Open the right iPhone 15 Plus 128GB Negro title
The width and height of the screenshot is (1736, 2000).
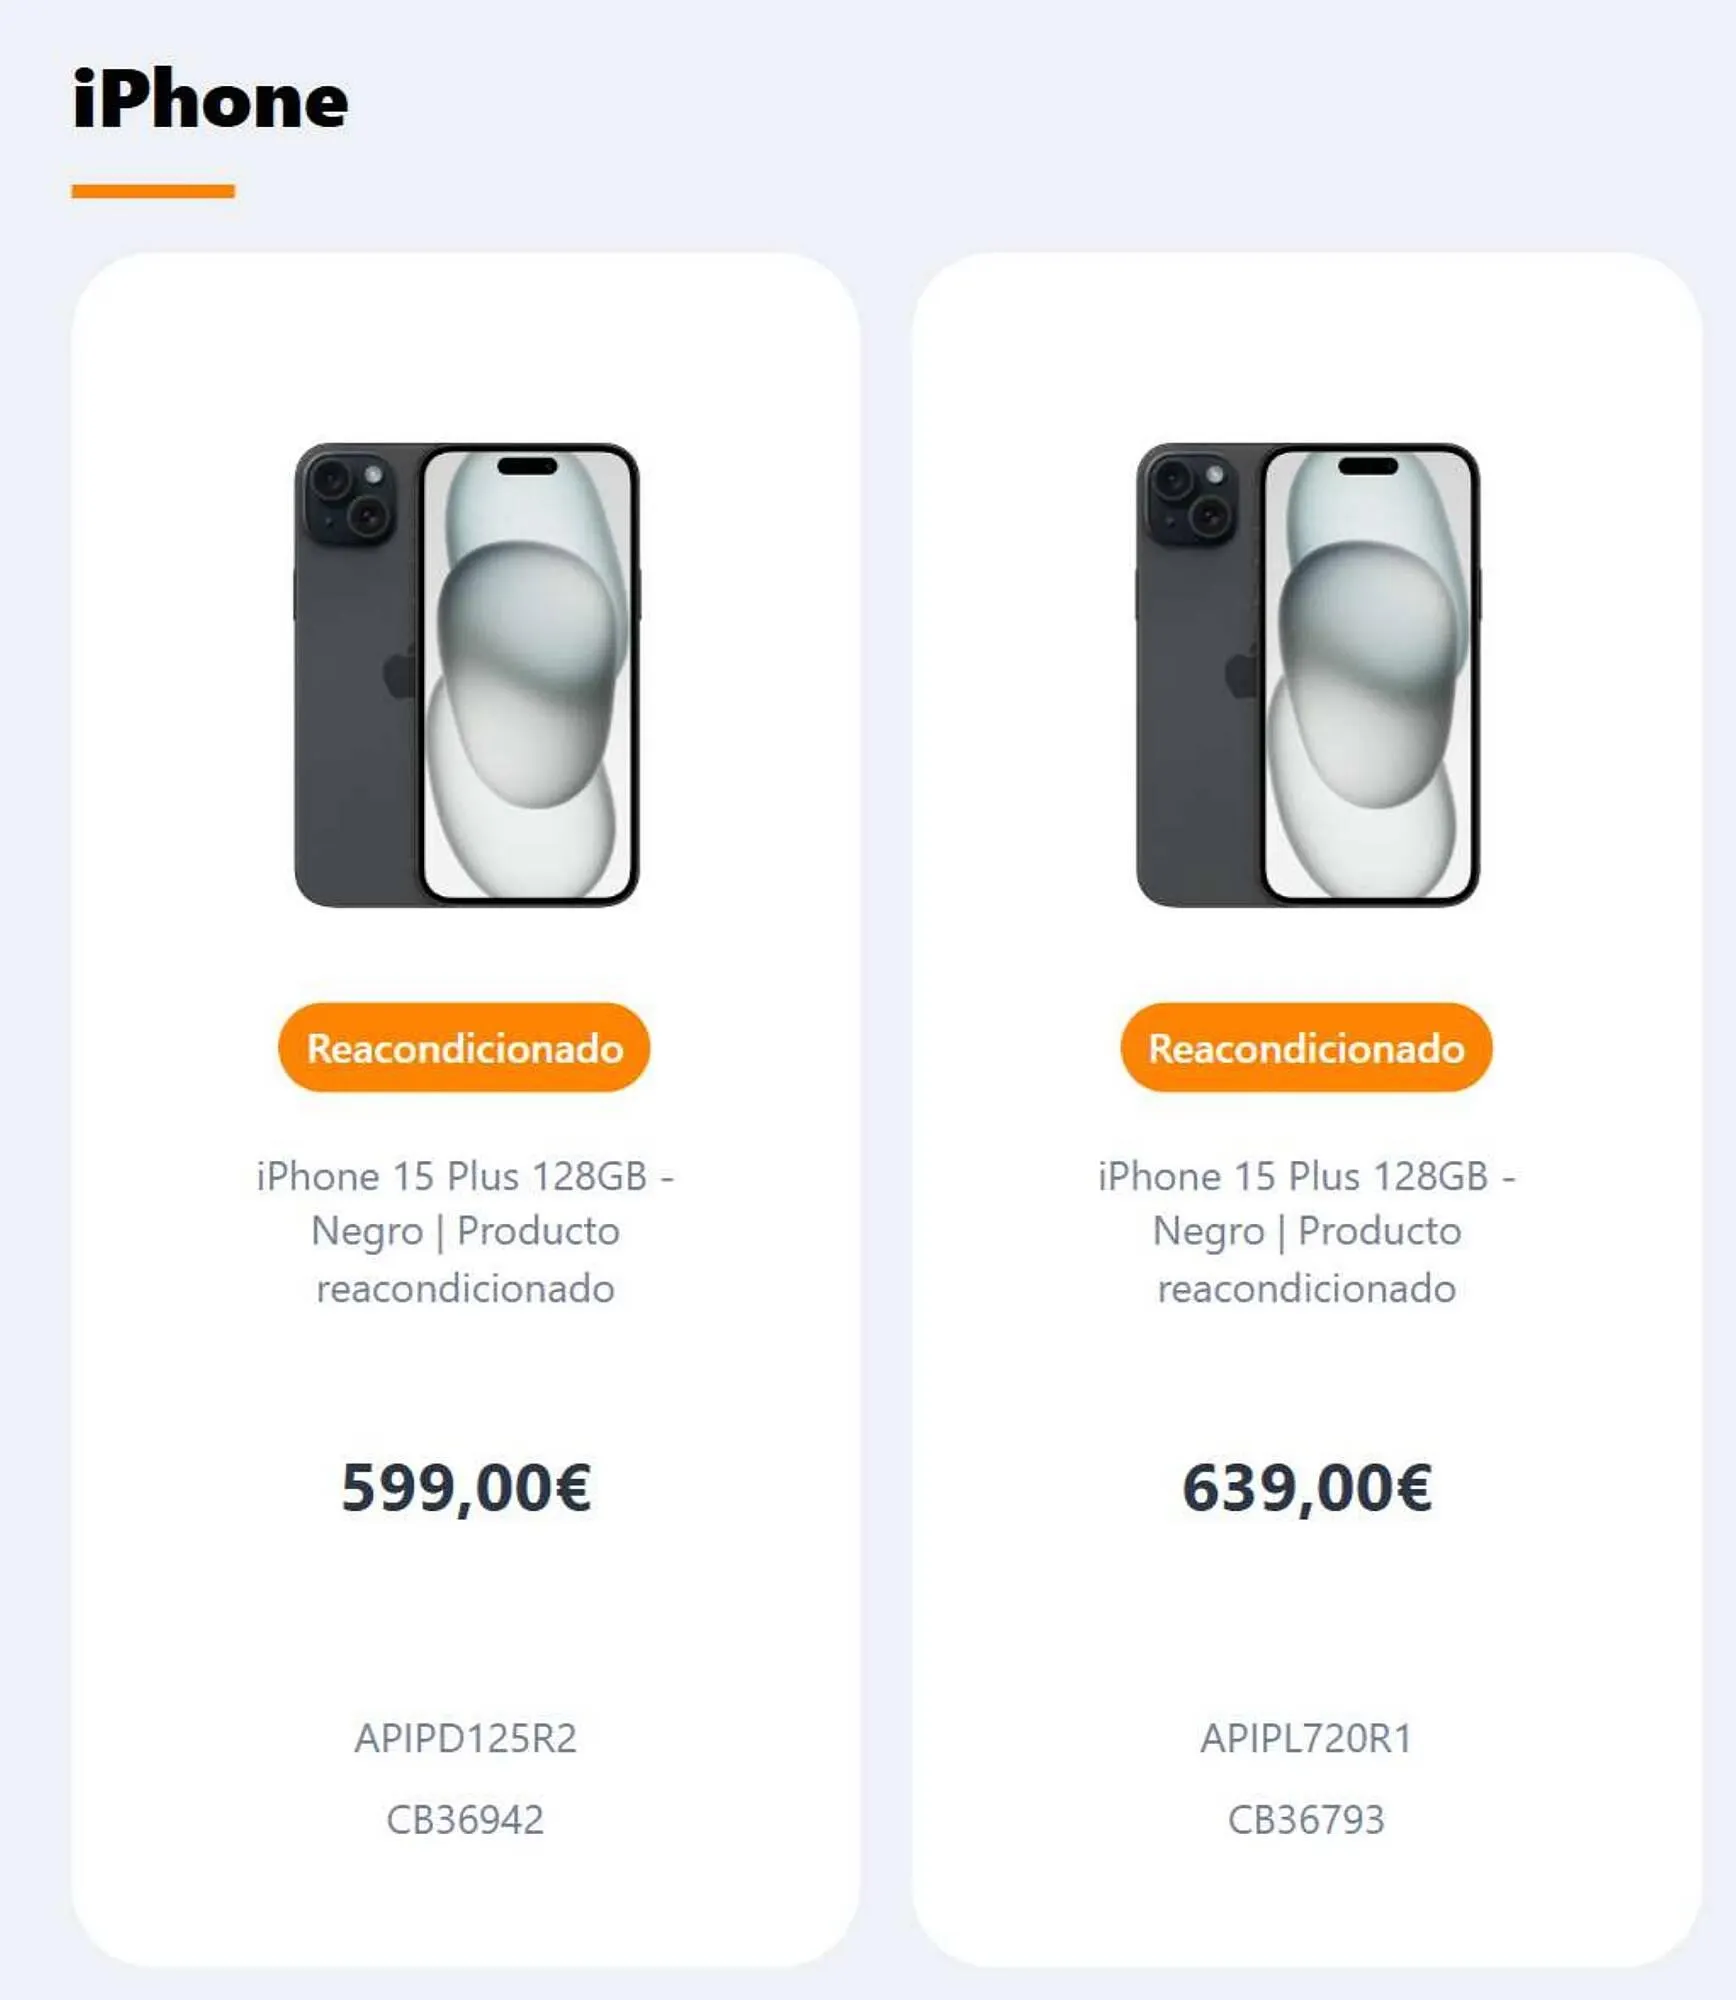(x=1306, y=1232)
